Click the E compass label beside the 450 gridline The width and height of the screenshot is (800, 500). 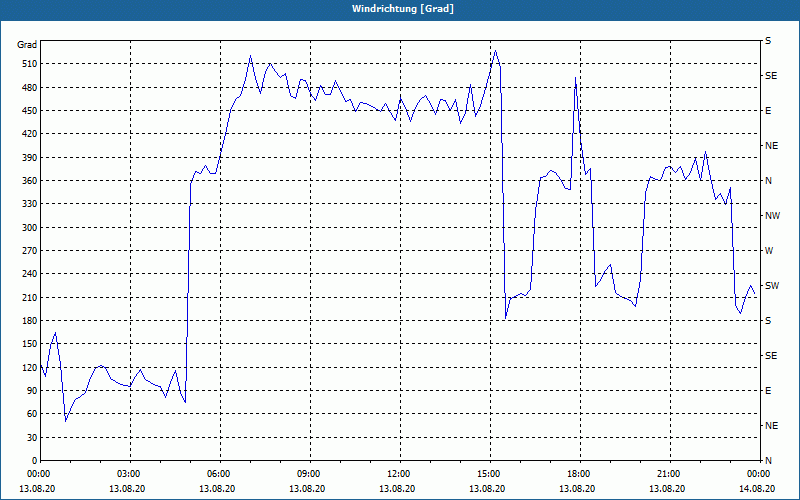[x=768, y=111]
